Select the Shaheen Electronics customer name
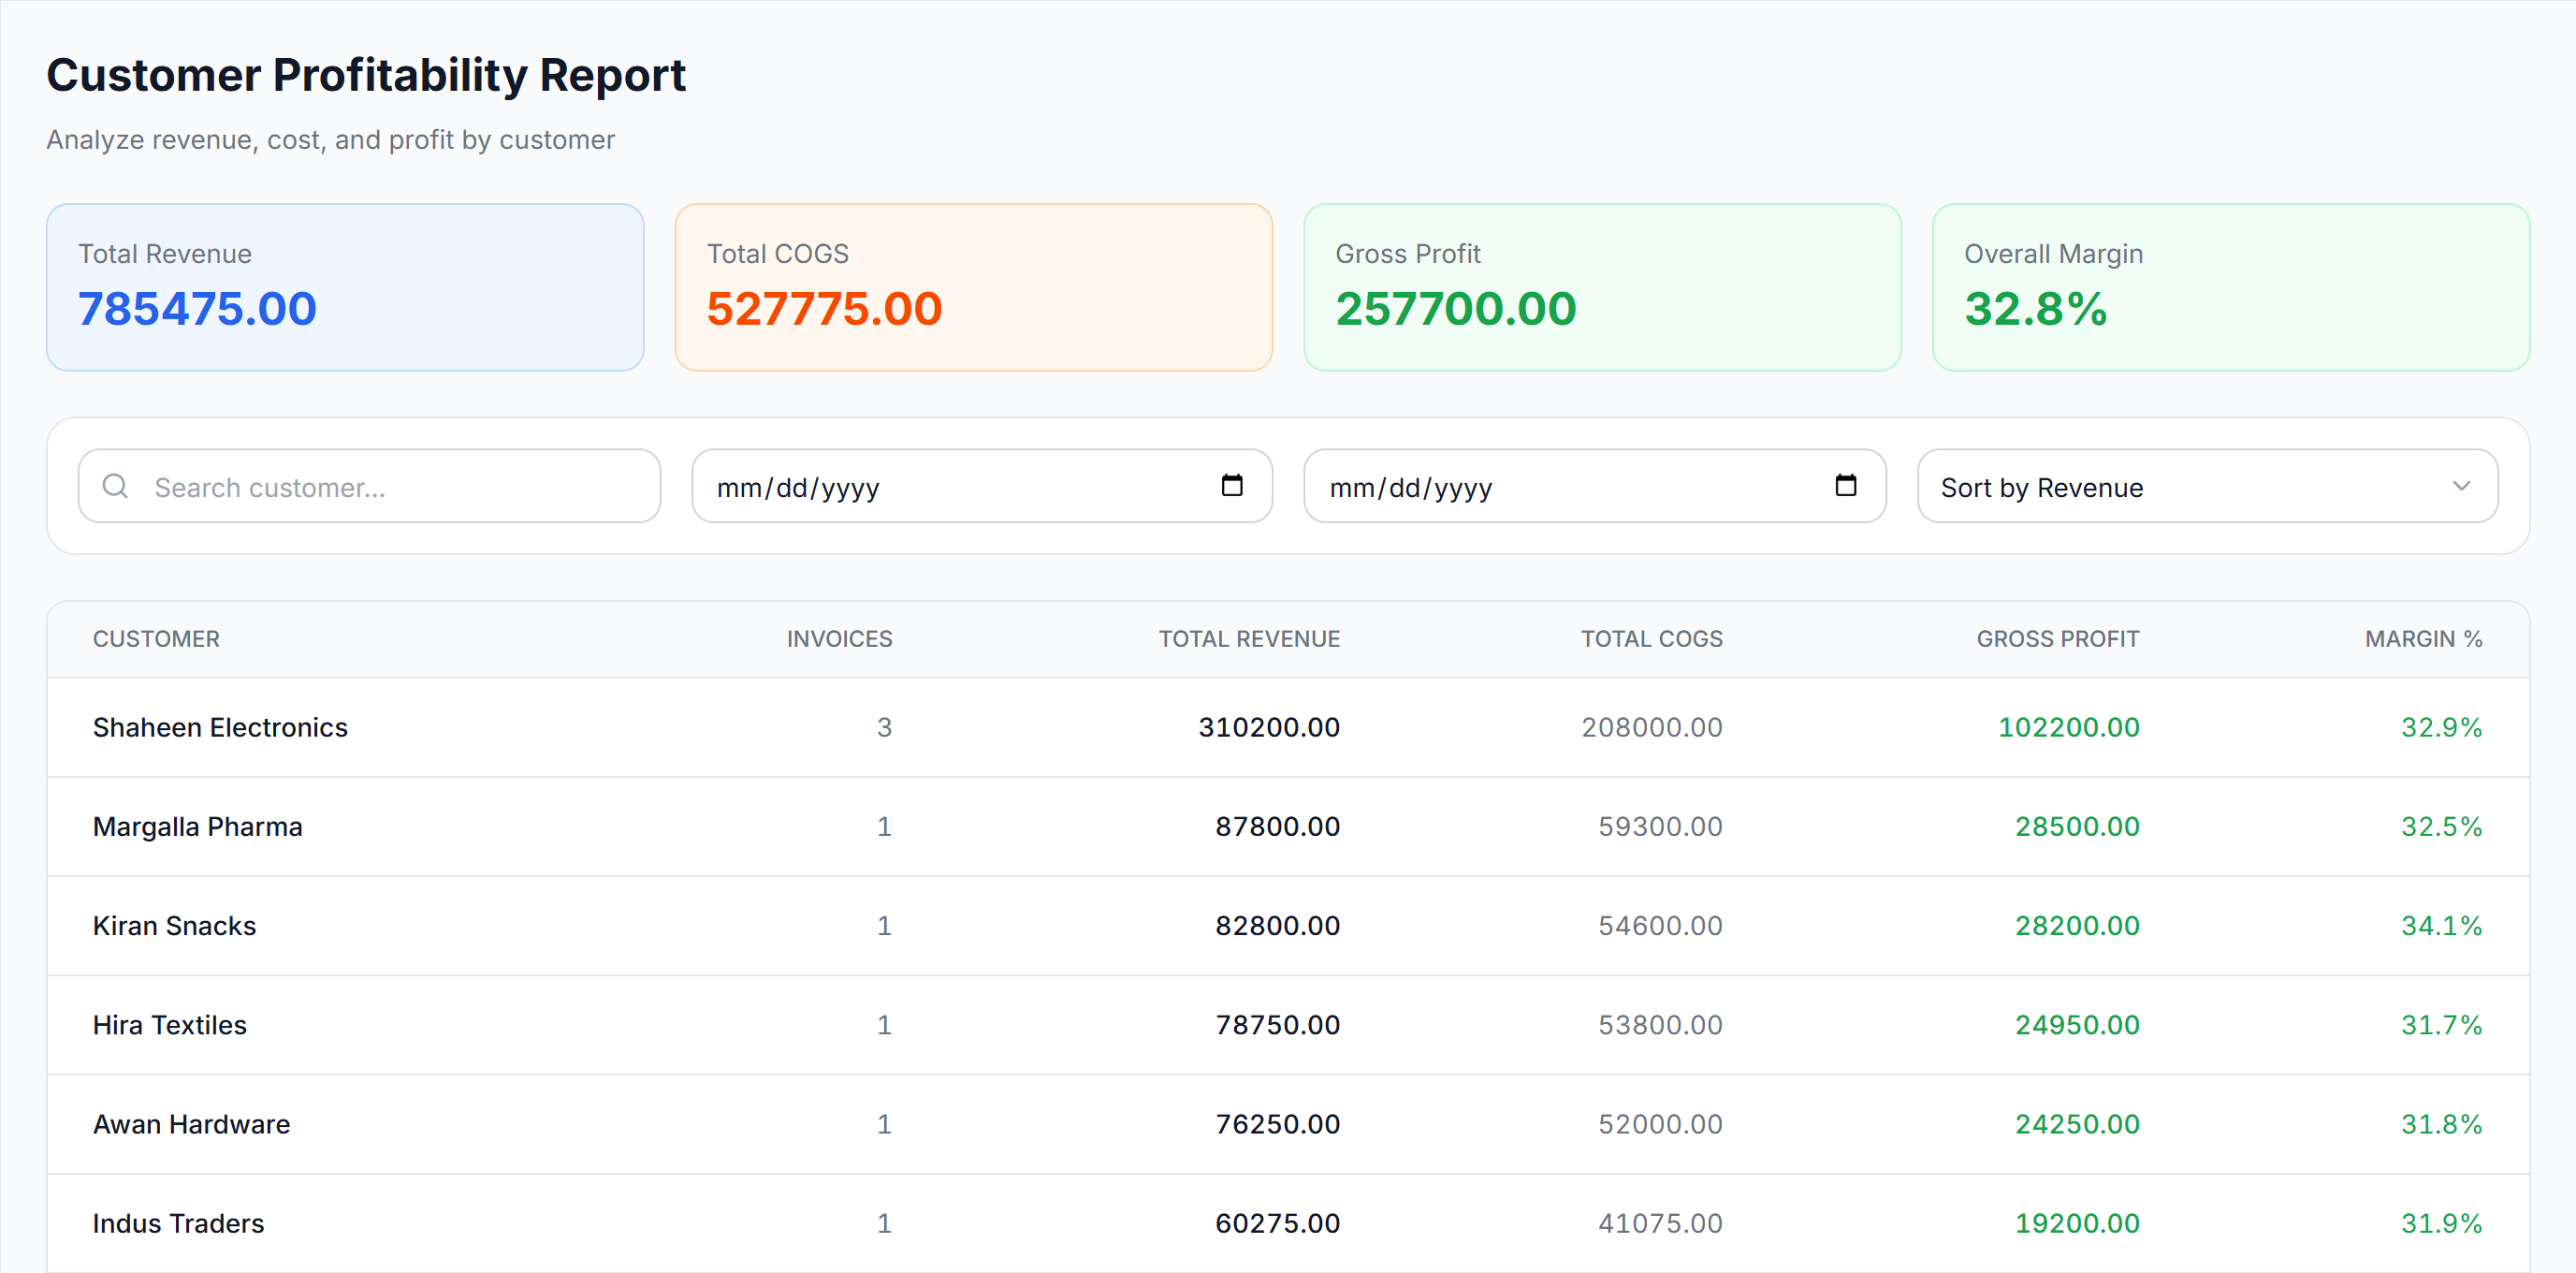The width and height of the screenshot is (2576, 1273). (220, 727)
